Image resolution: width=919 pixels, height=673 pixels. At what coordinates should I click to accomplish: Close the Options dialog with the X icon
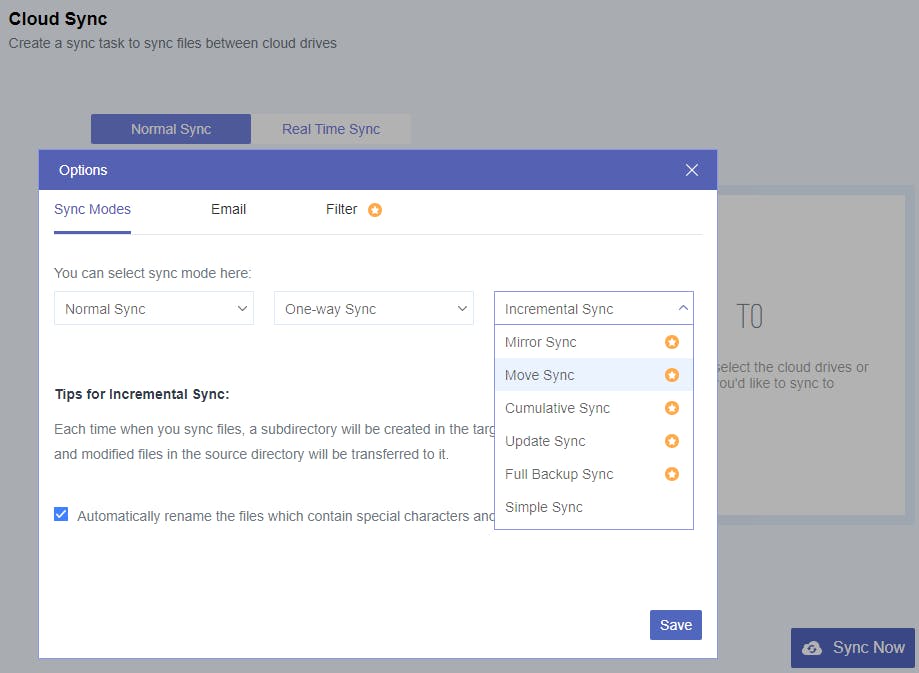pos(692,170)
